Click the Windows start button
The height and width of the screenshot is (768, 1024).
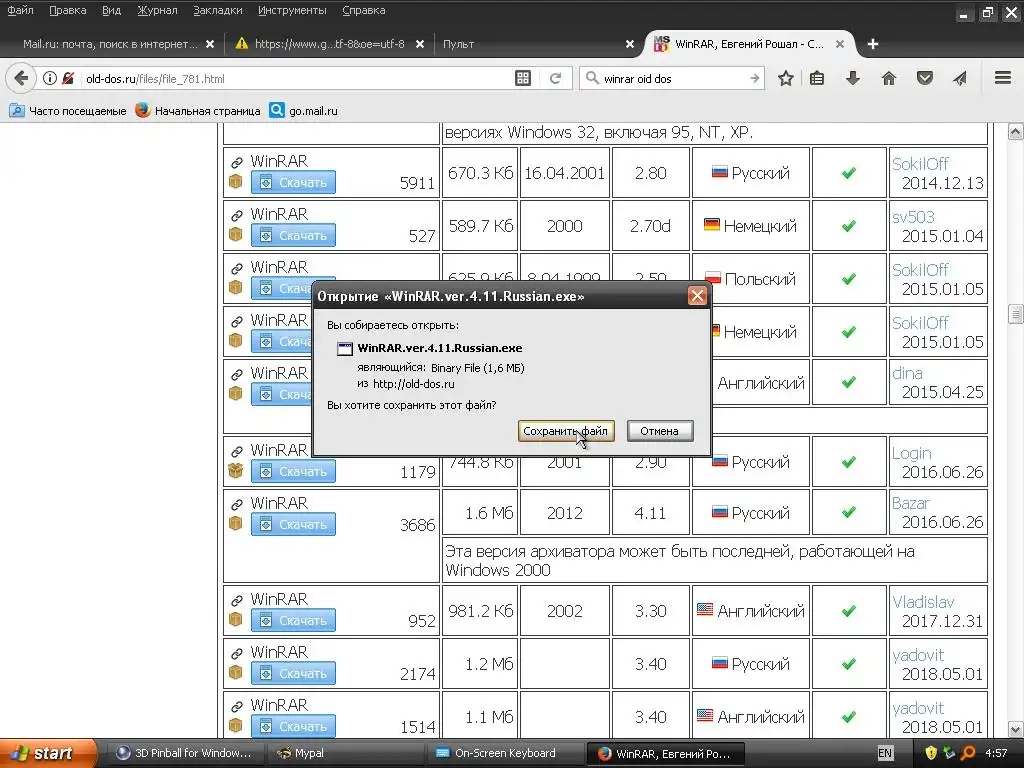(x=48, y=753)
